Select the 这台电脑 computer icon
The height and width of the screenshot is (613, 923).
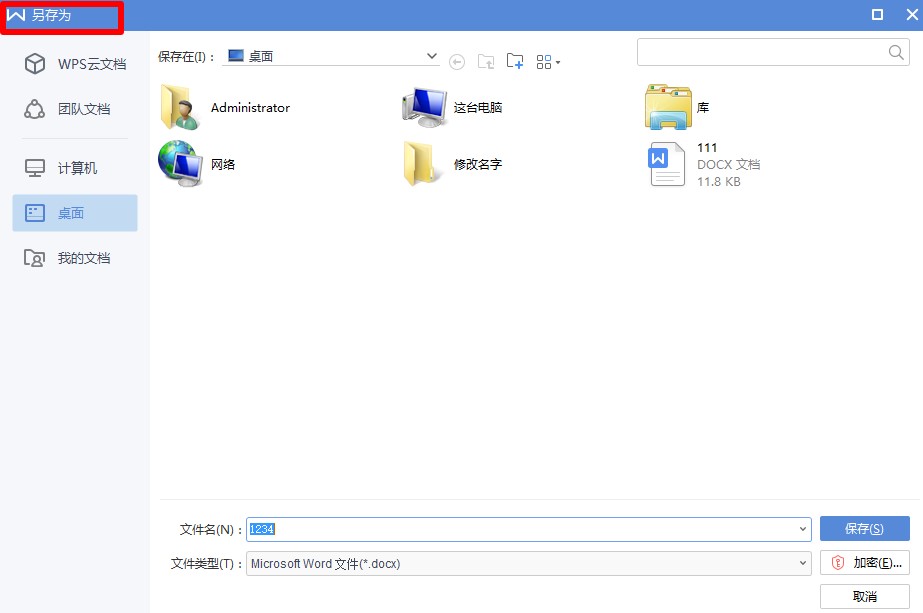(x=424, y=107)
